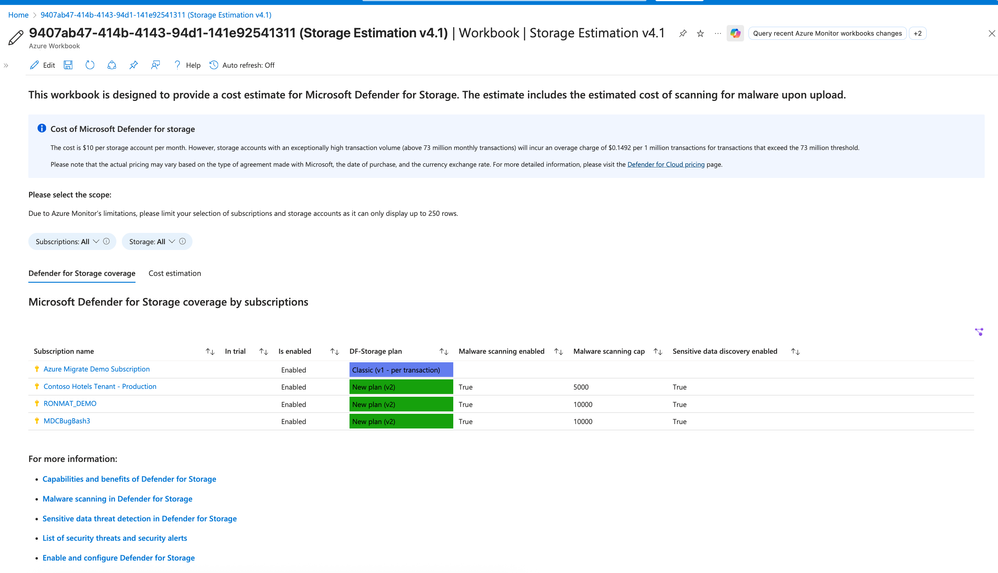Pin workbook using title bar pin icon
This screenshot has height=573, width=998.
tap(682, 34)
